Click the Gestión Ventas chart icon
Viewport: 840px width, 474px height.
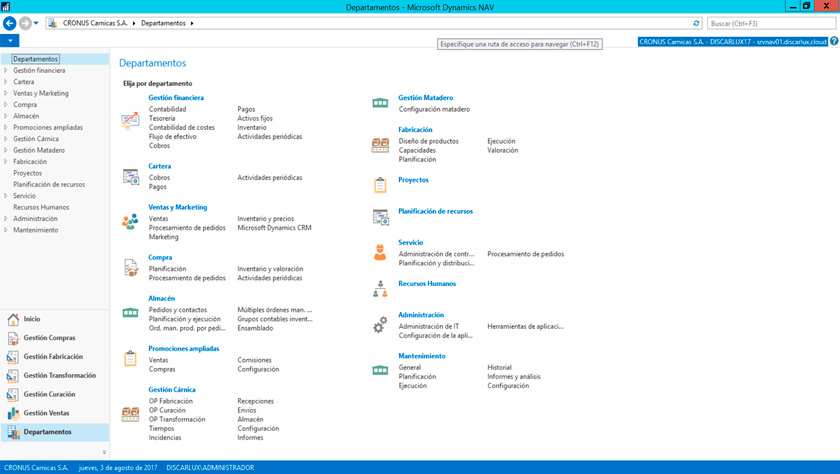click(13, 413)
